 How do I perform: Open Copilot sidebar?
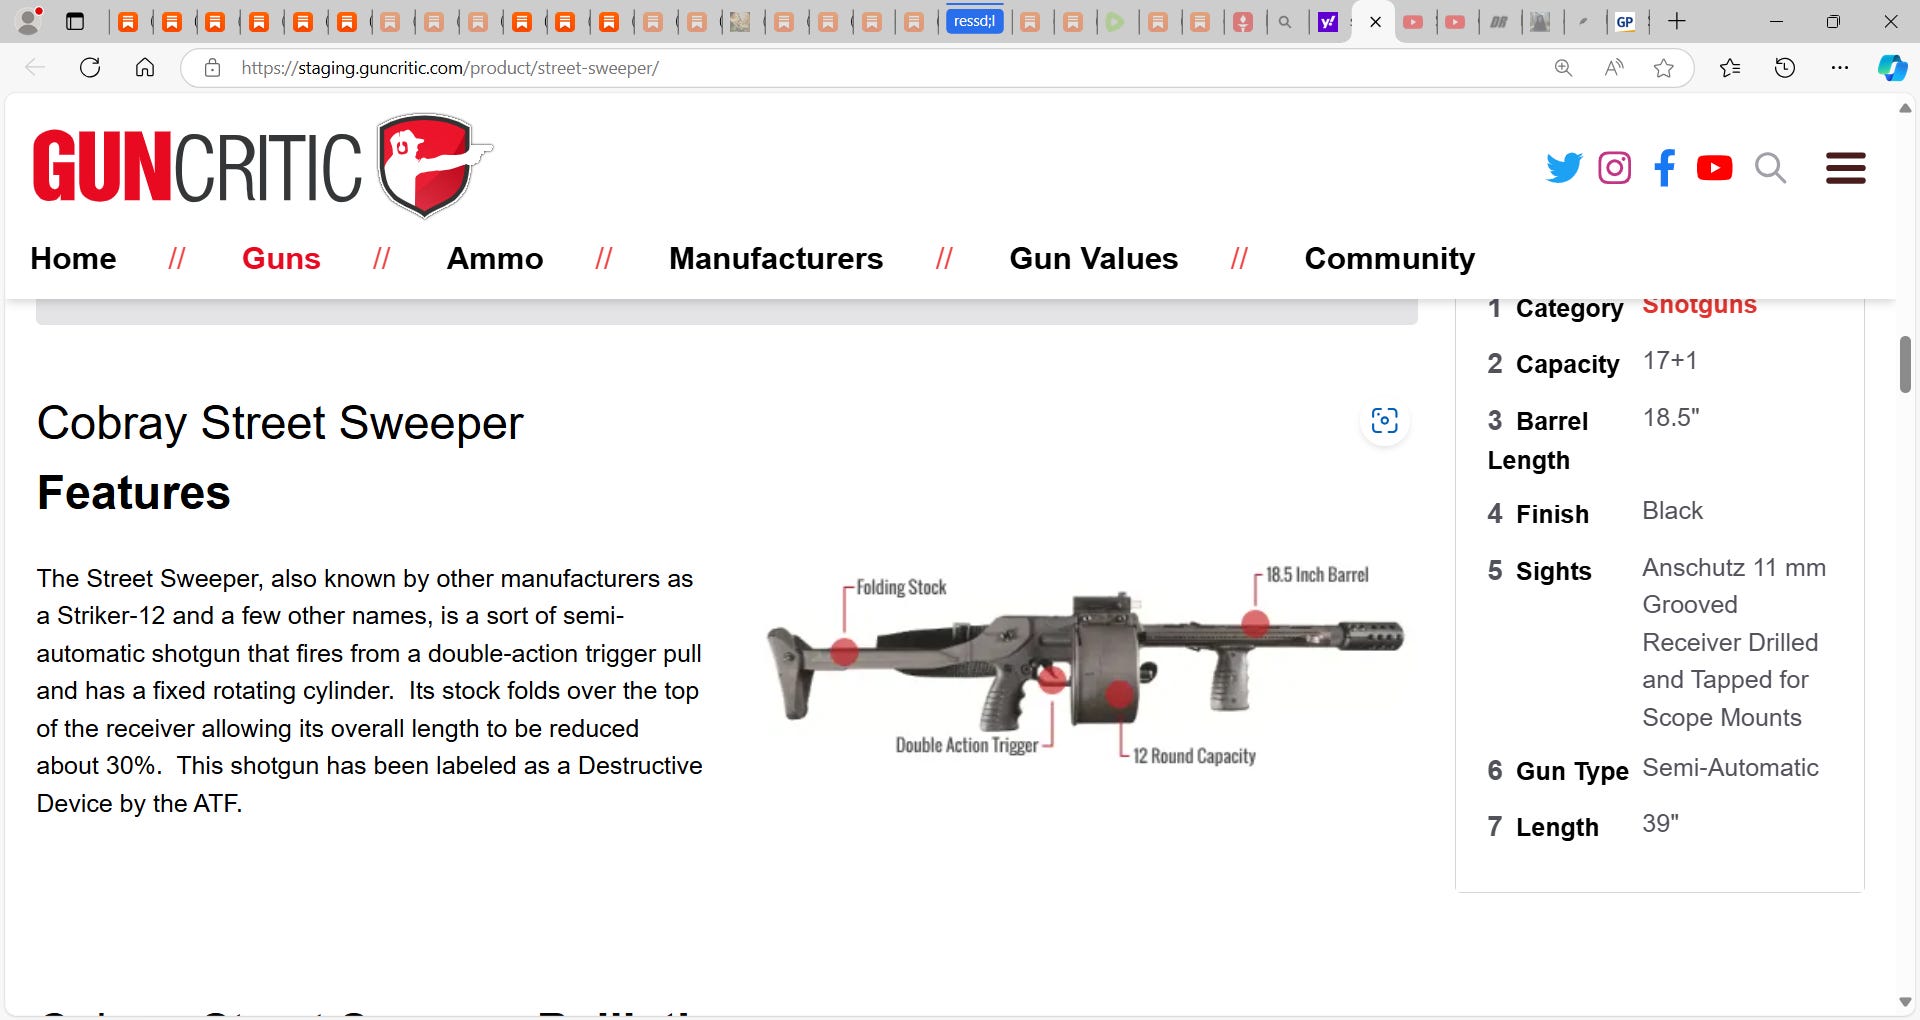click(1892, 68)
